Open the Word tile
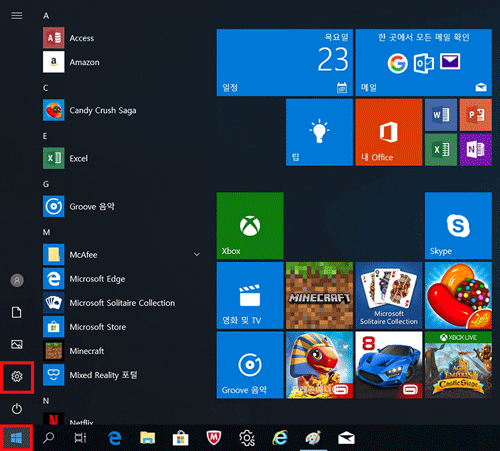 coord(441,115)
